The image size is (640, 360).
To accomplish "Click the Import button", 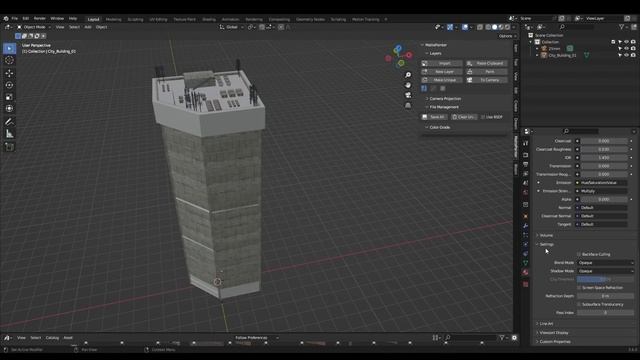I will tap(442, 63).
